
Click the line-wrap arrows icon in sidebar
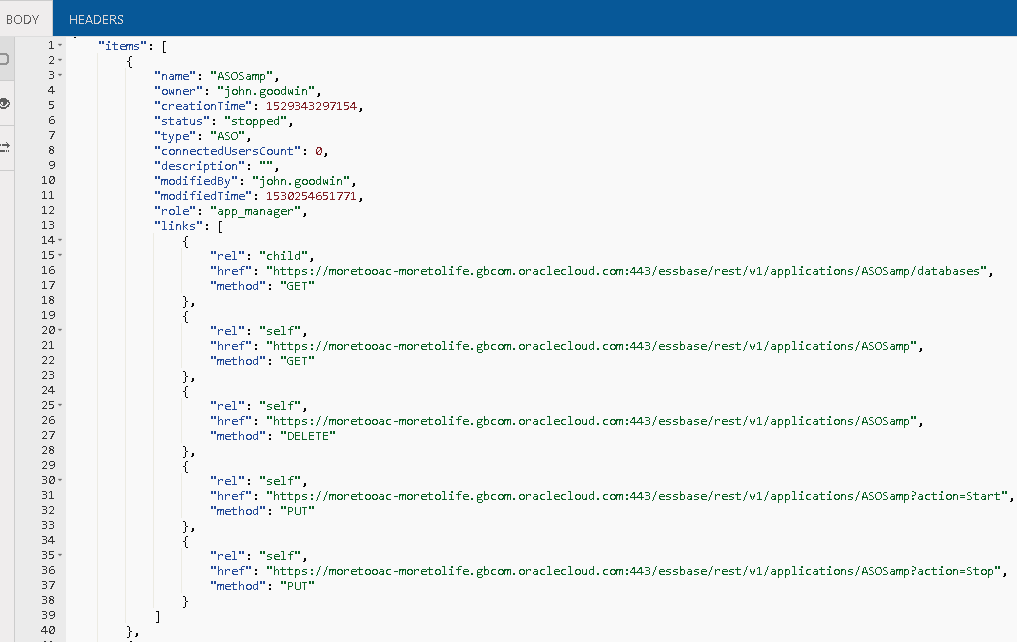pos(5,147)
